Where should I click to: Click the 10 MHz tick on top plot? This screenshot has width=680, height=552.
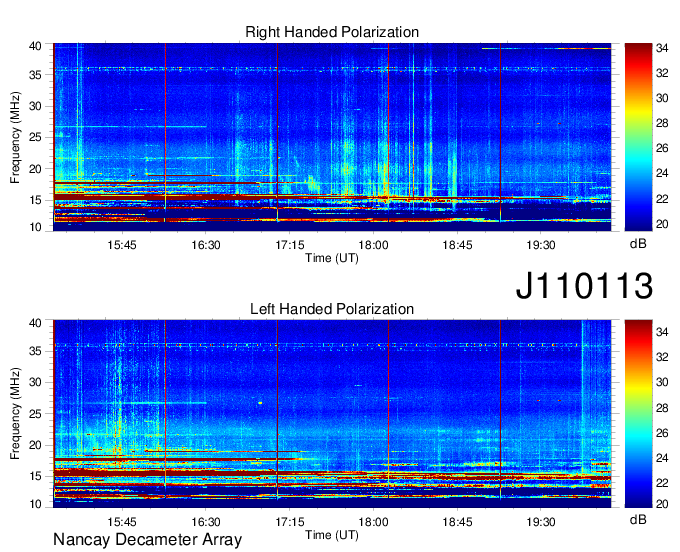pos(35,227)
